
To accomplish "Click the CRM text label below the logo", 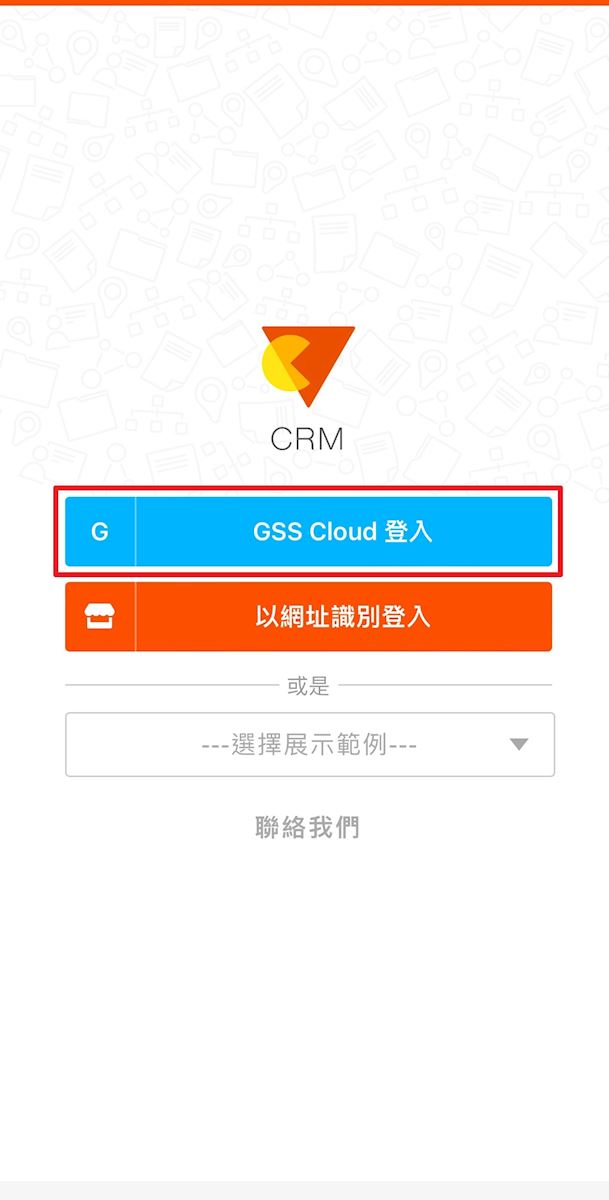I will pyautogui.click(x=307, y=438).
